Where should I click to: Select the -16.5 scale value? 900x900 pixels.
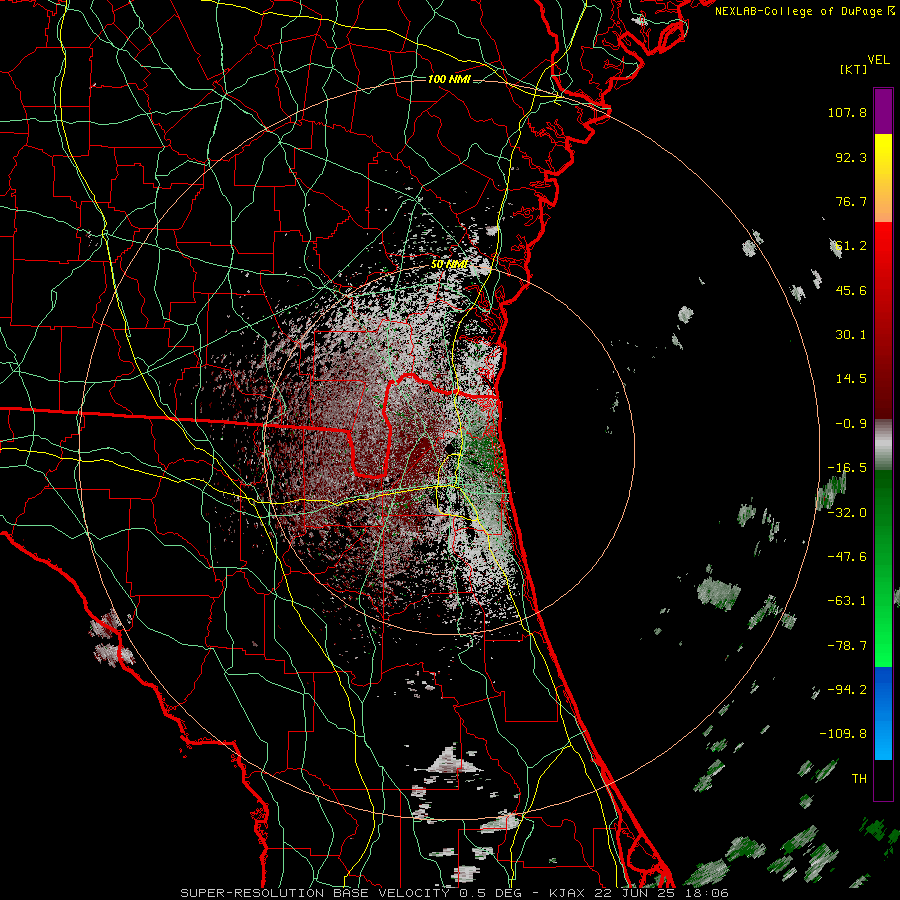coord(847,468)
